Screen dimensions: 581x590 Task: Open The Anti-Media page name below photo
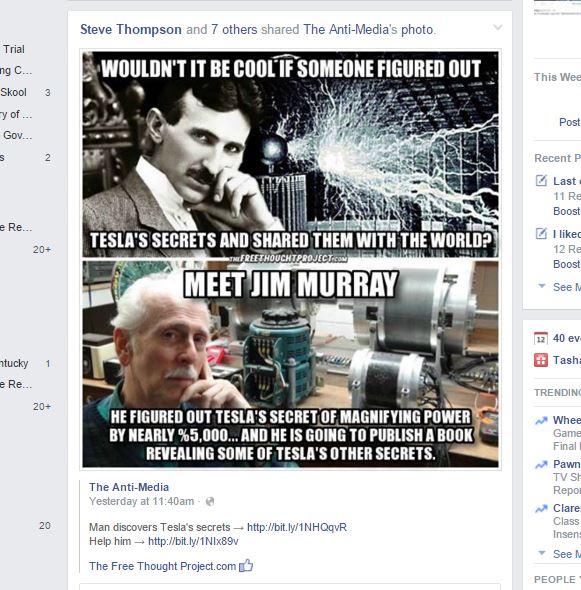pyautogui.click(x=129, y=487)
